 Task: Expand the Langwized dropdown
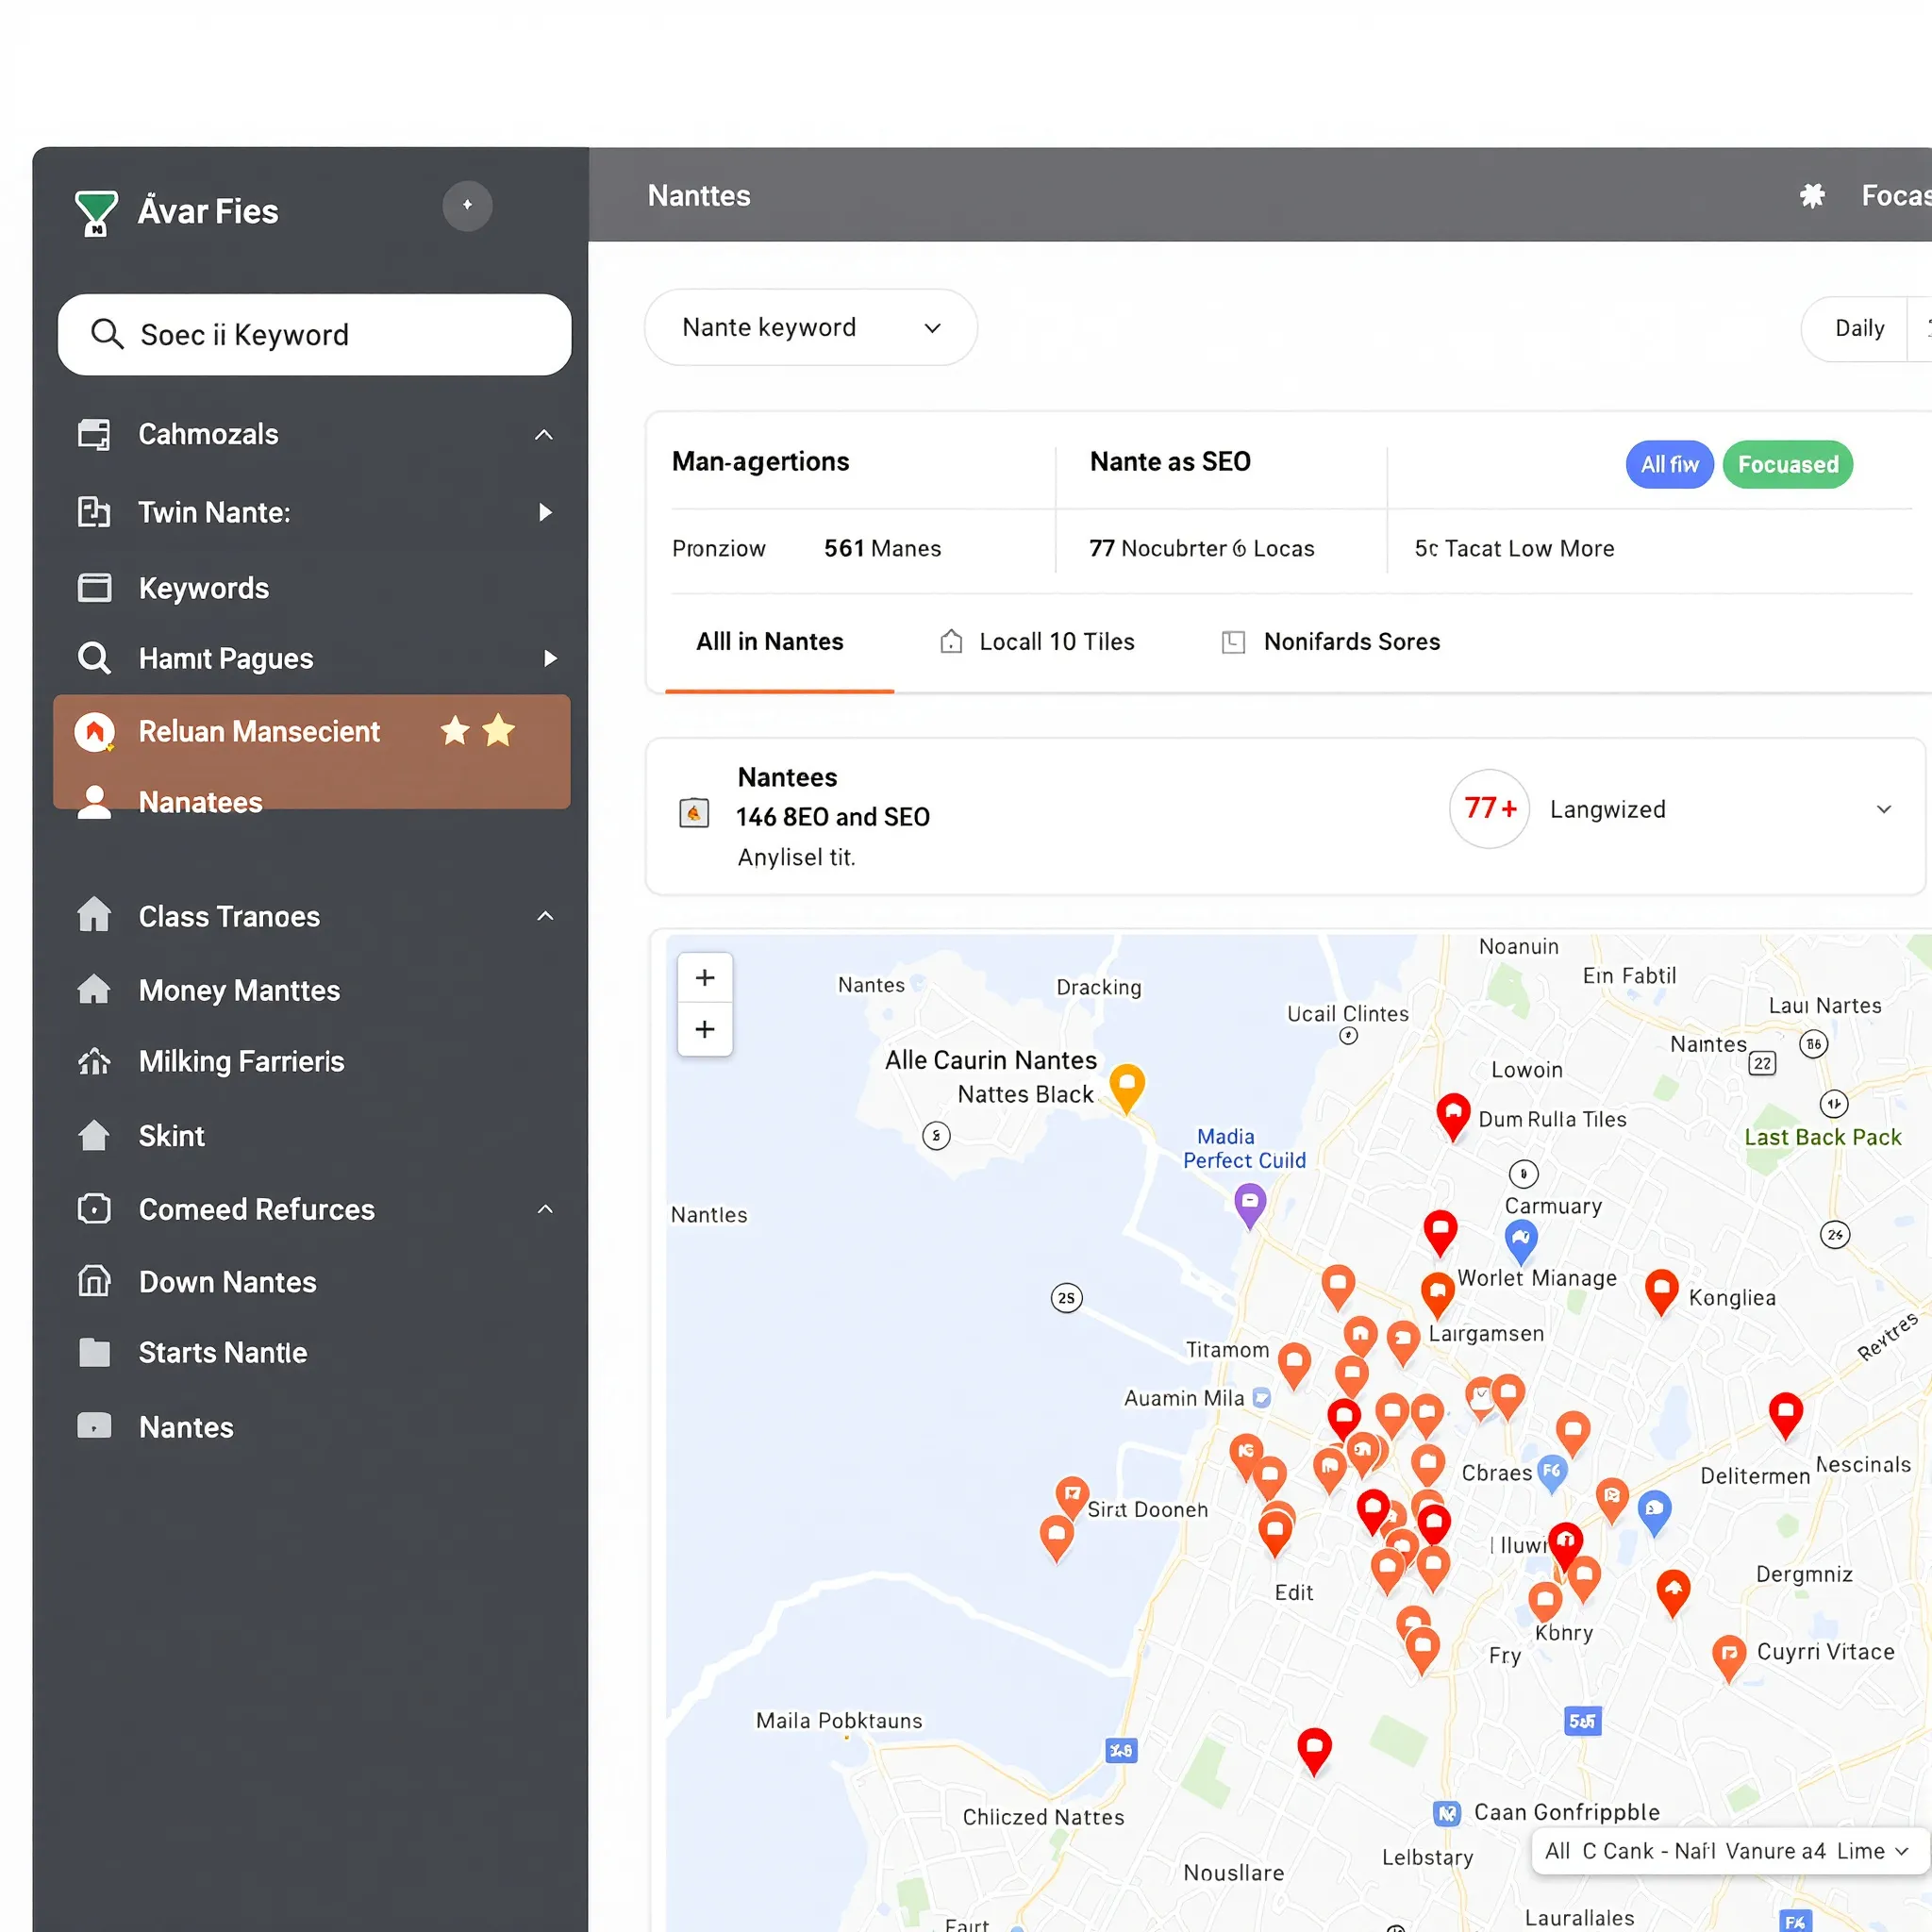point(1885,809)
